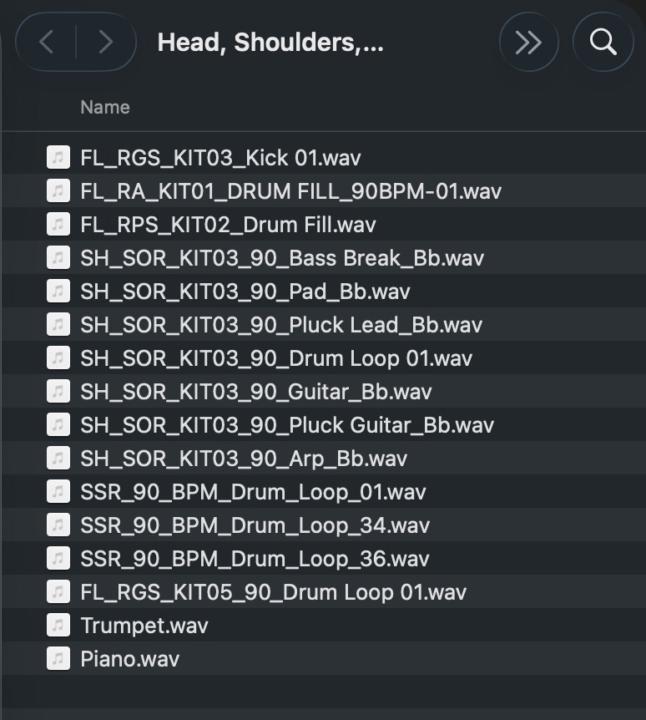646x720 pixels.
Task: Select FL_RA_KIT01_DRUM FILL_90BPM-01.wav file
Action: click(290, 191)
